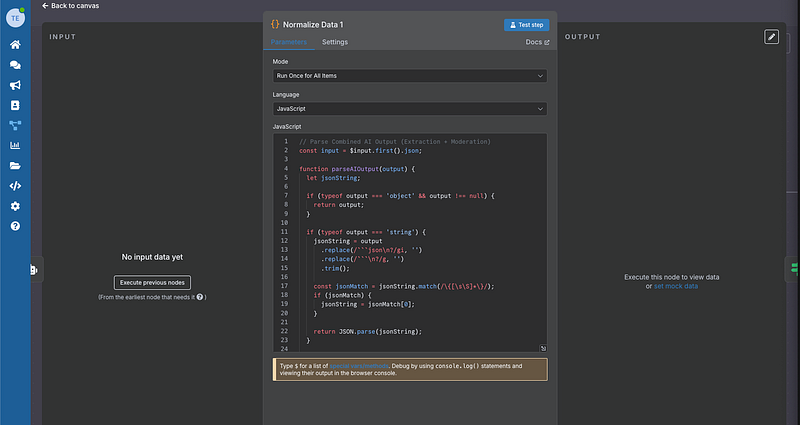This screenshot has width=800, height=425.
Task: Open the chat conversations sidebar icon
Action: (x=15, y=65)
